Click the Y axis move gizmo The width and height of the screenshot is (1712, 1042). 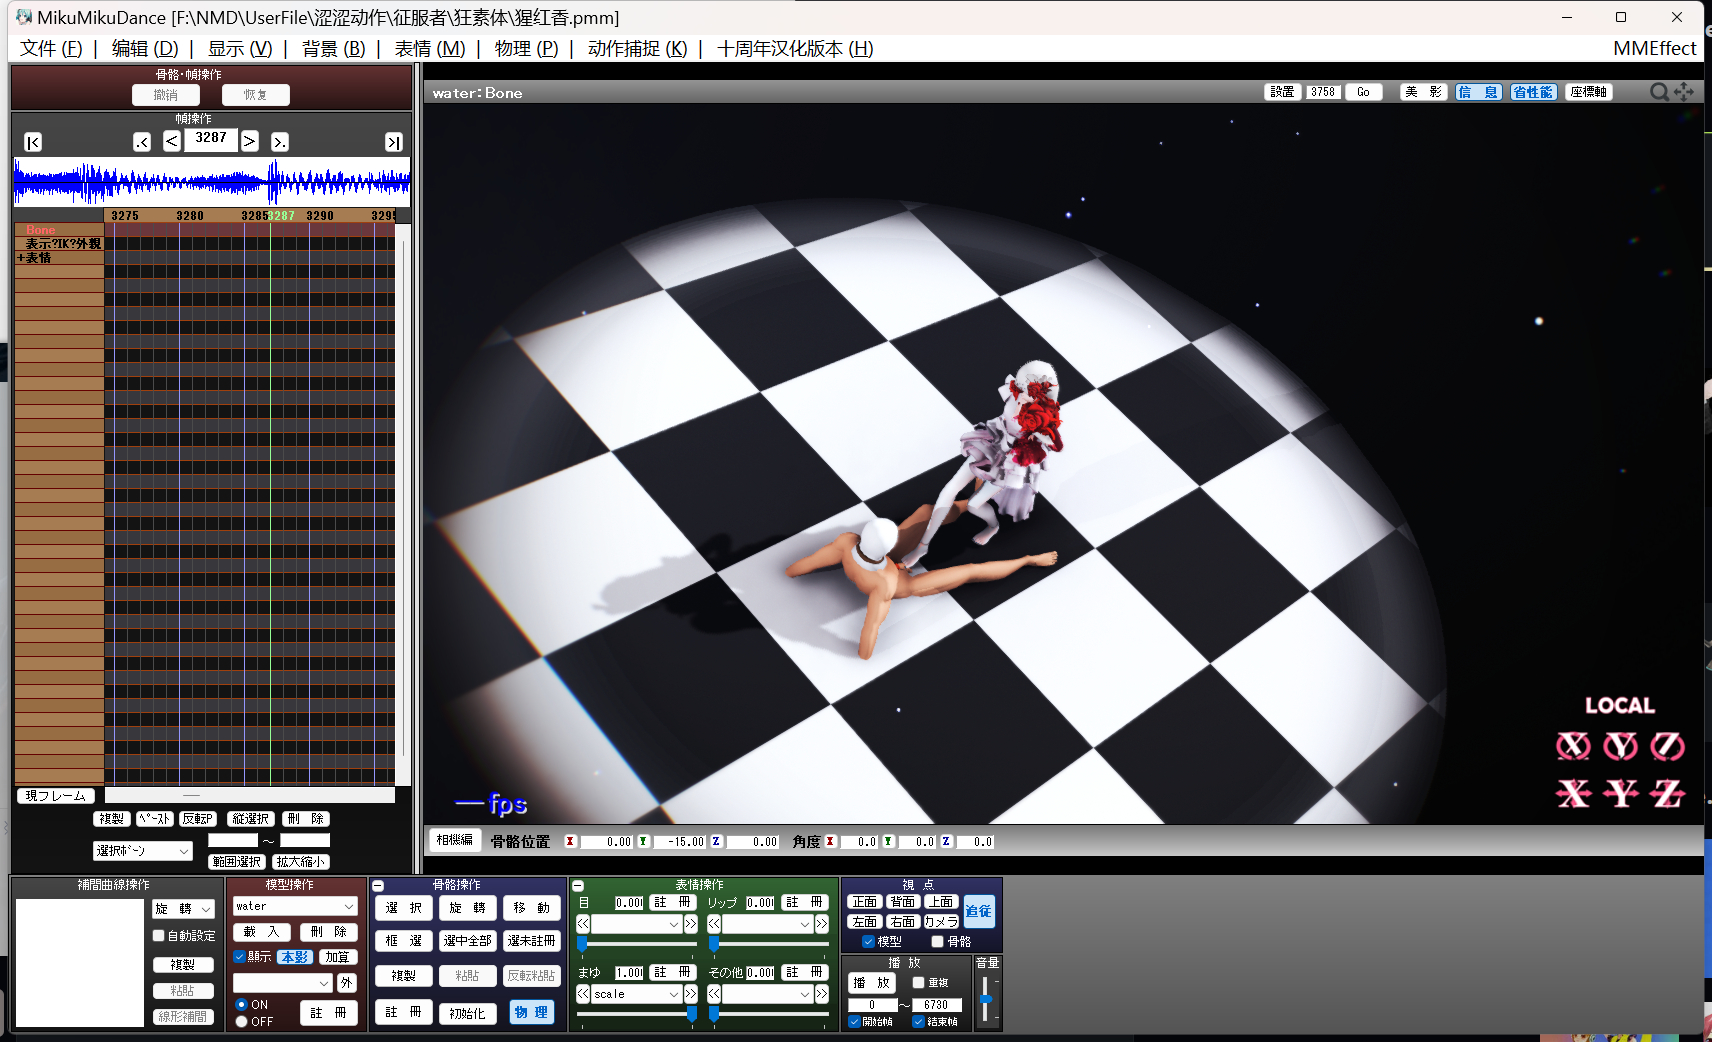point(1621,794)
